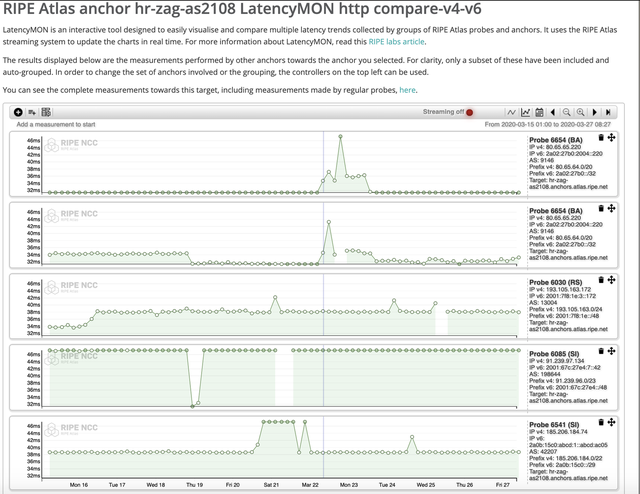Click the add group icon in toolbar
Screen dimensions: 640x494
[x=32, y=112]
